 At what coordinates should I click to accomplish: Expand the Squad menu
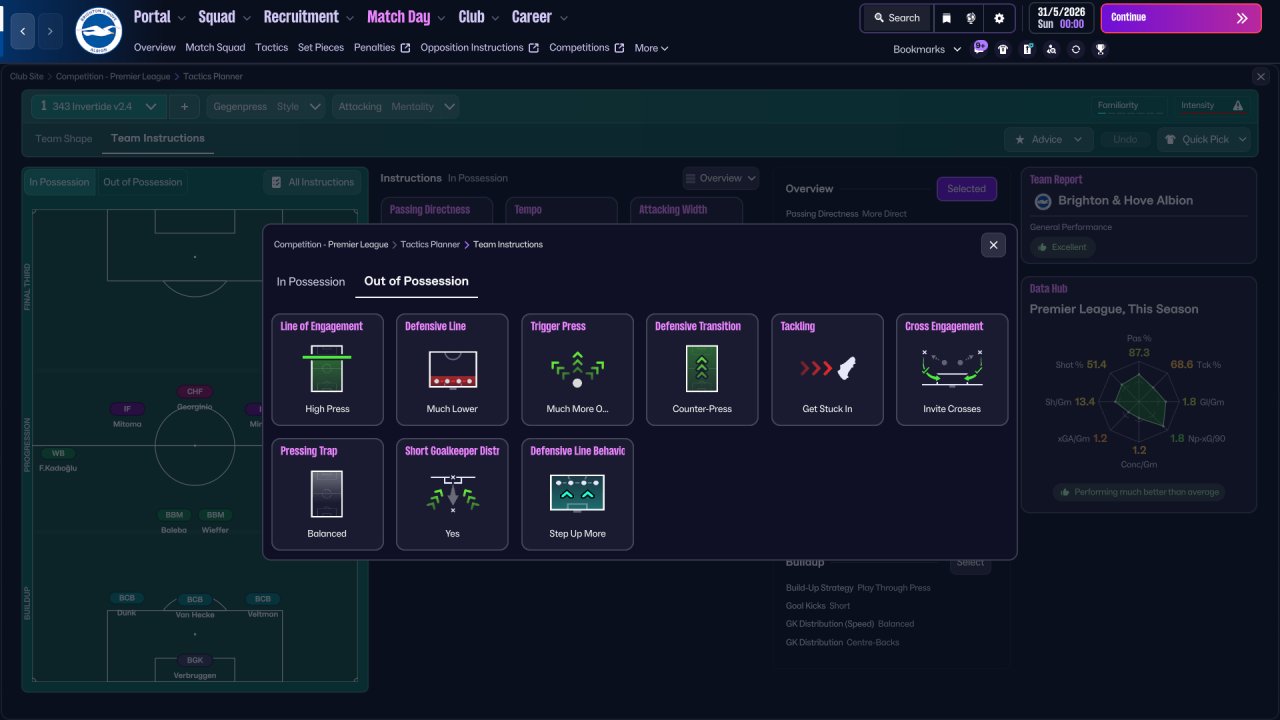(x=224, y=17)
